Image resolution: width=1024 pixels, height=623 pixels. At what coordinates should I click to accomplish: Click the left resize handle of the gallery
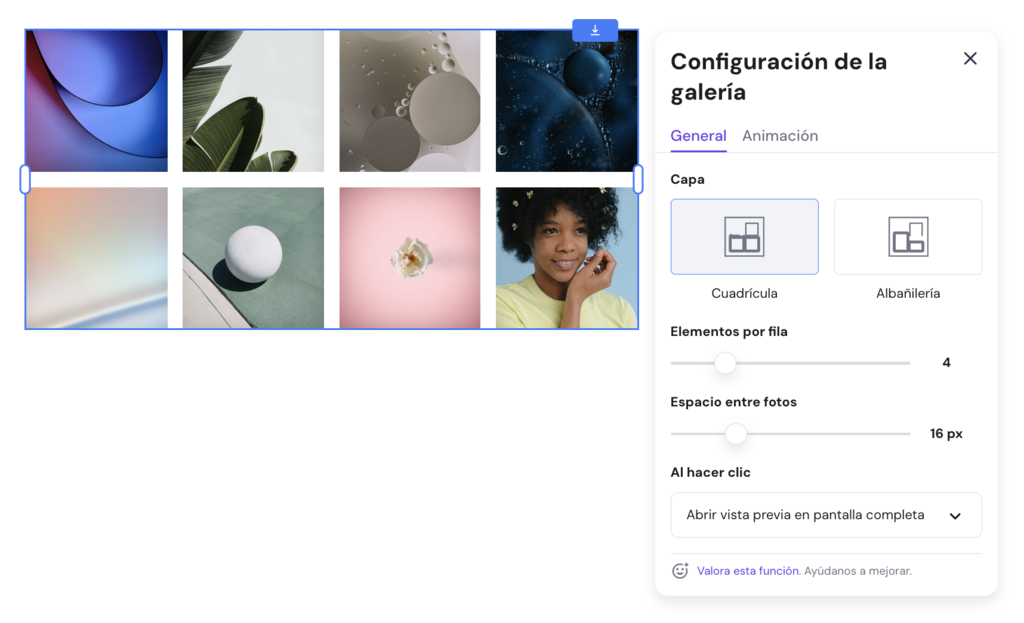click(23, 179)
